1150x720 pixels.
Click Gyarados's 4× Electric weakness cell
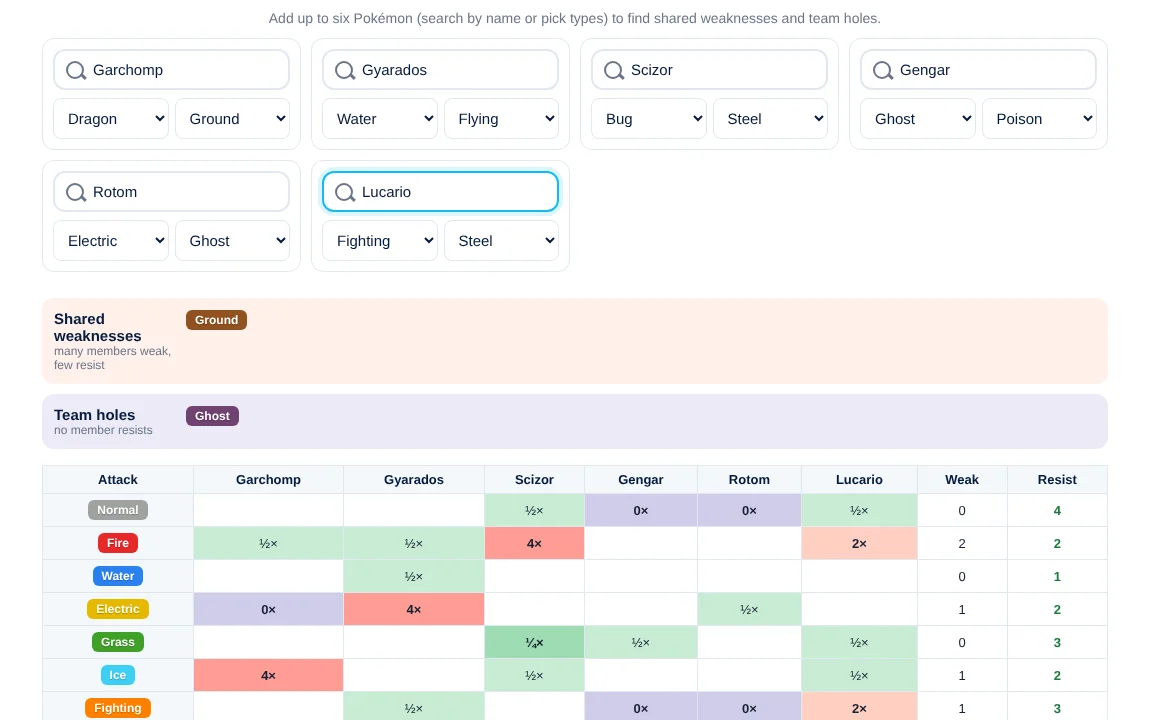414,609
